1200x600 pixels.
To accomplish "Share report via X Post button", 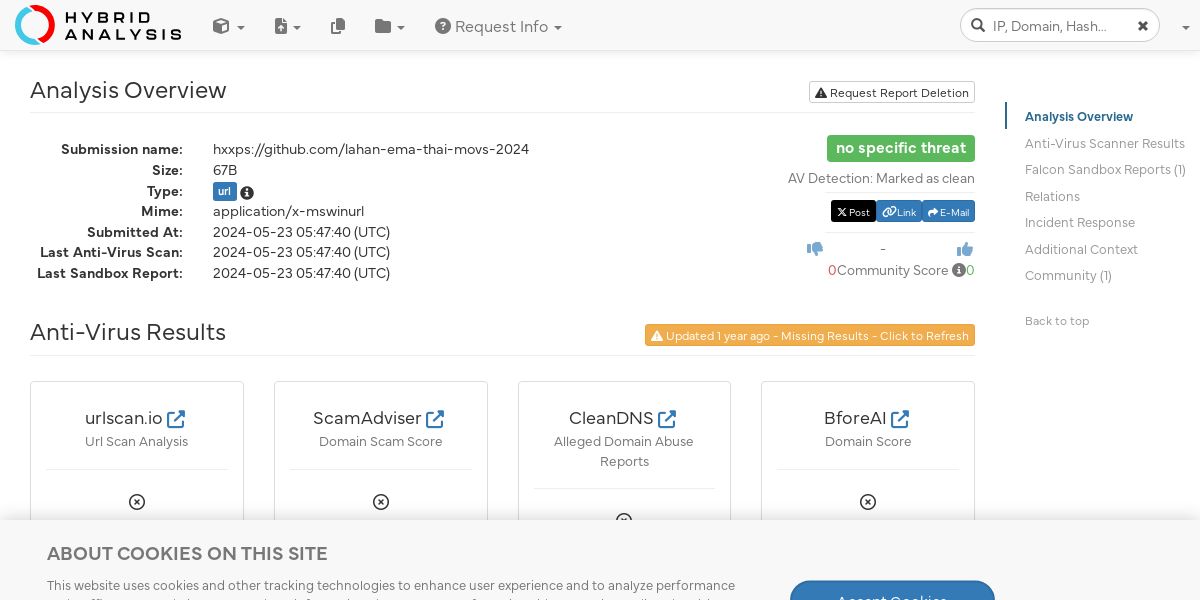I will pos(853,212).
